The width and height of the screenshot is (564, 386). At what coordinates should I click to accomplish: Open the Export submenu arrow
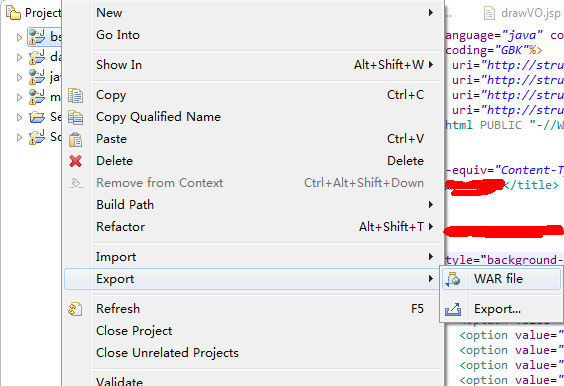431,279
